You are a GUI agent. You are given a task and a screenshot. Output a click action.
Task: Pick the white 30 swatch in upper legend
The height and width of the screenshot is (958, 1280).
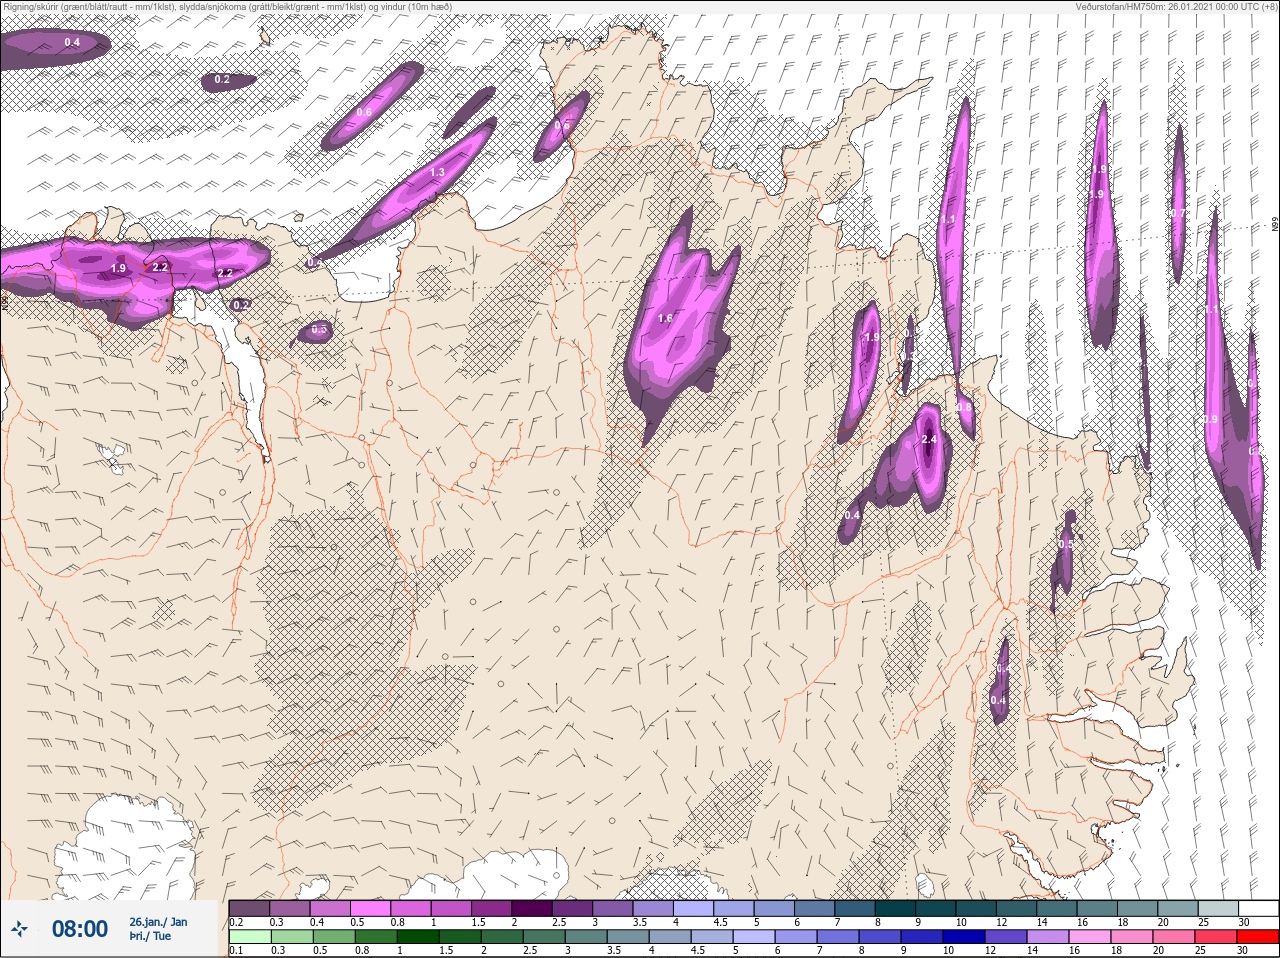[x=1258, y=908]
